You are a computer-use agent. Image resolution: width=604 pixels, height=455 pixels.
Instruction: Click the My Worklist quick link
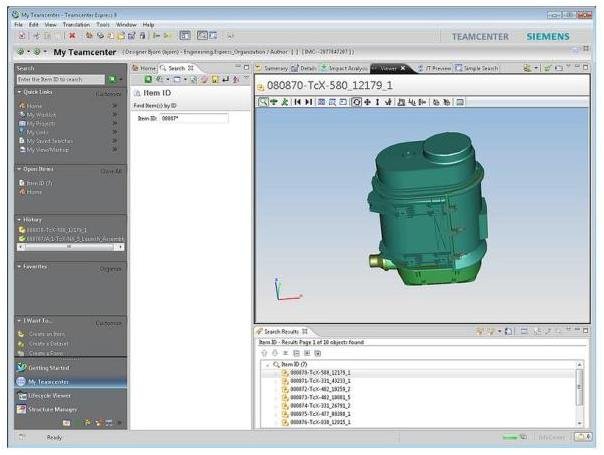point(41,115)
